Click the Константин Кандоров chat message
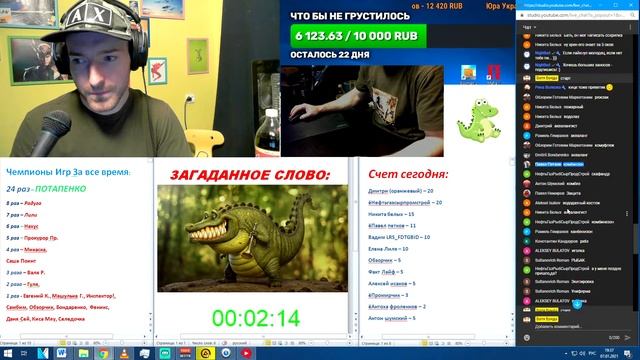This screenshot has width=640, height=360. [x=561, y=241]
